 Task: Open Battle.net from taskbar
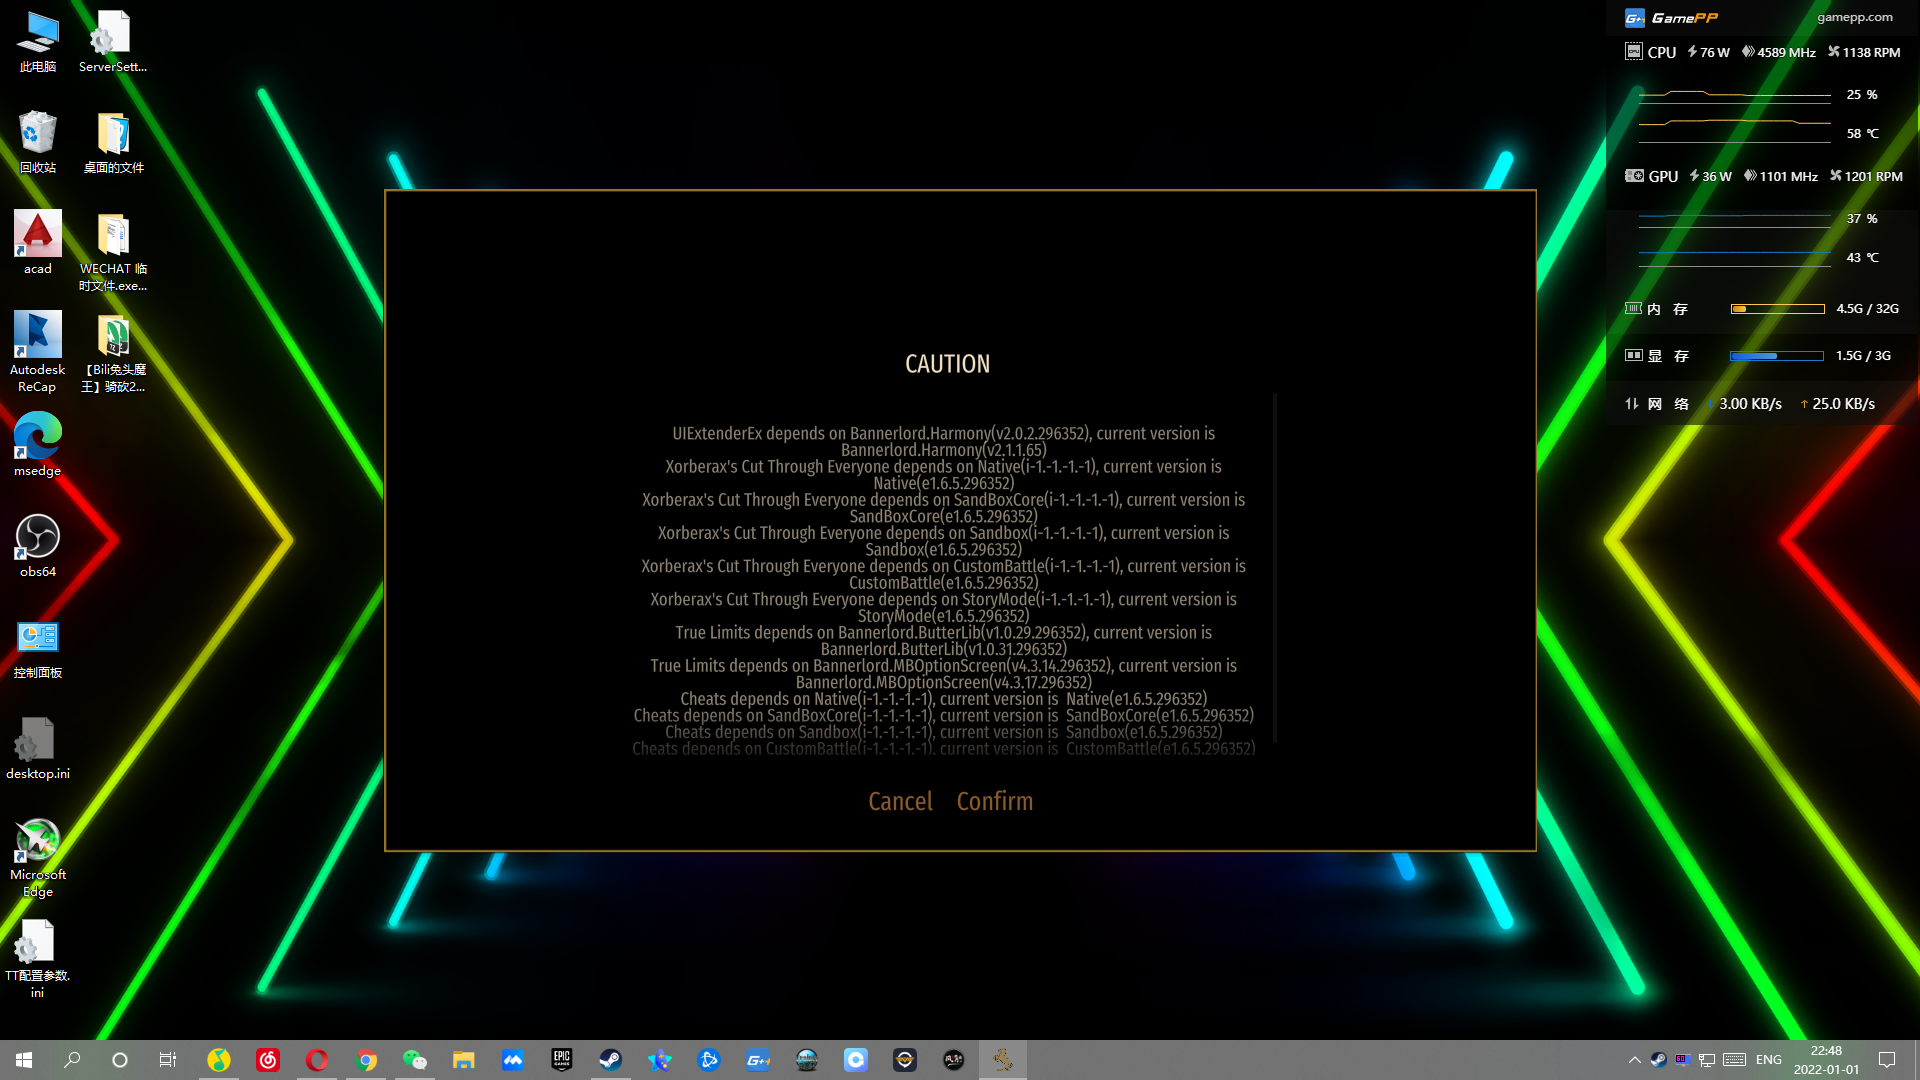click(709, 1060)
